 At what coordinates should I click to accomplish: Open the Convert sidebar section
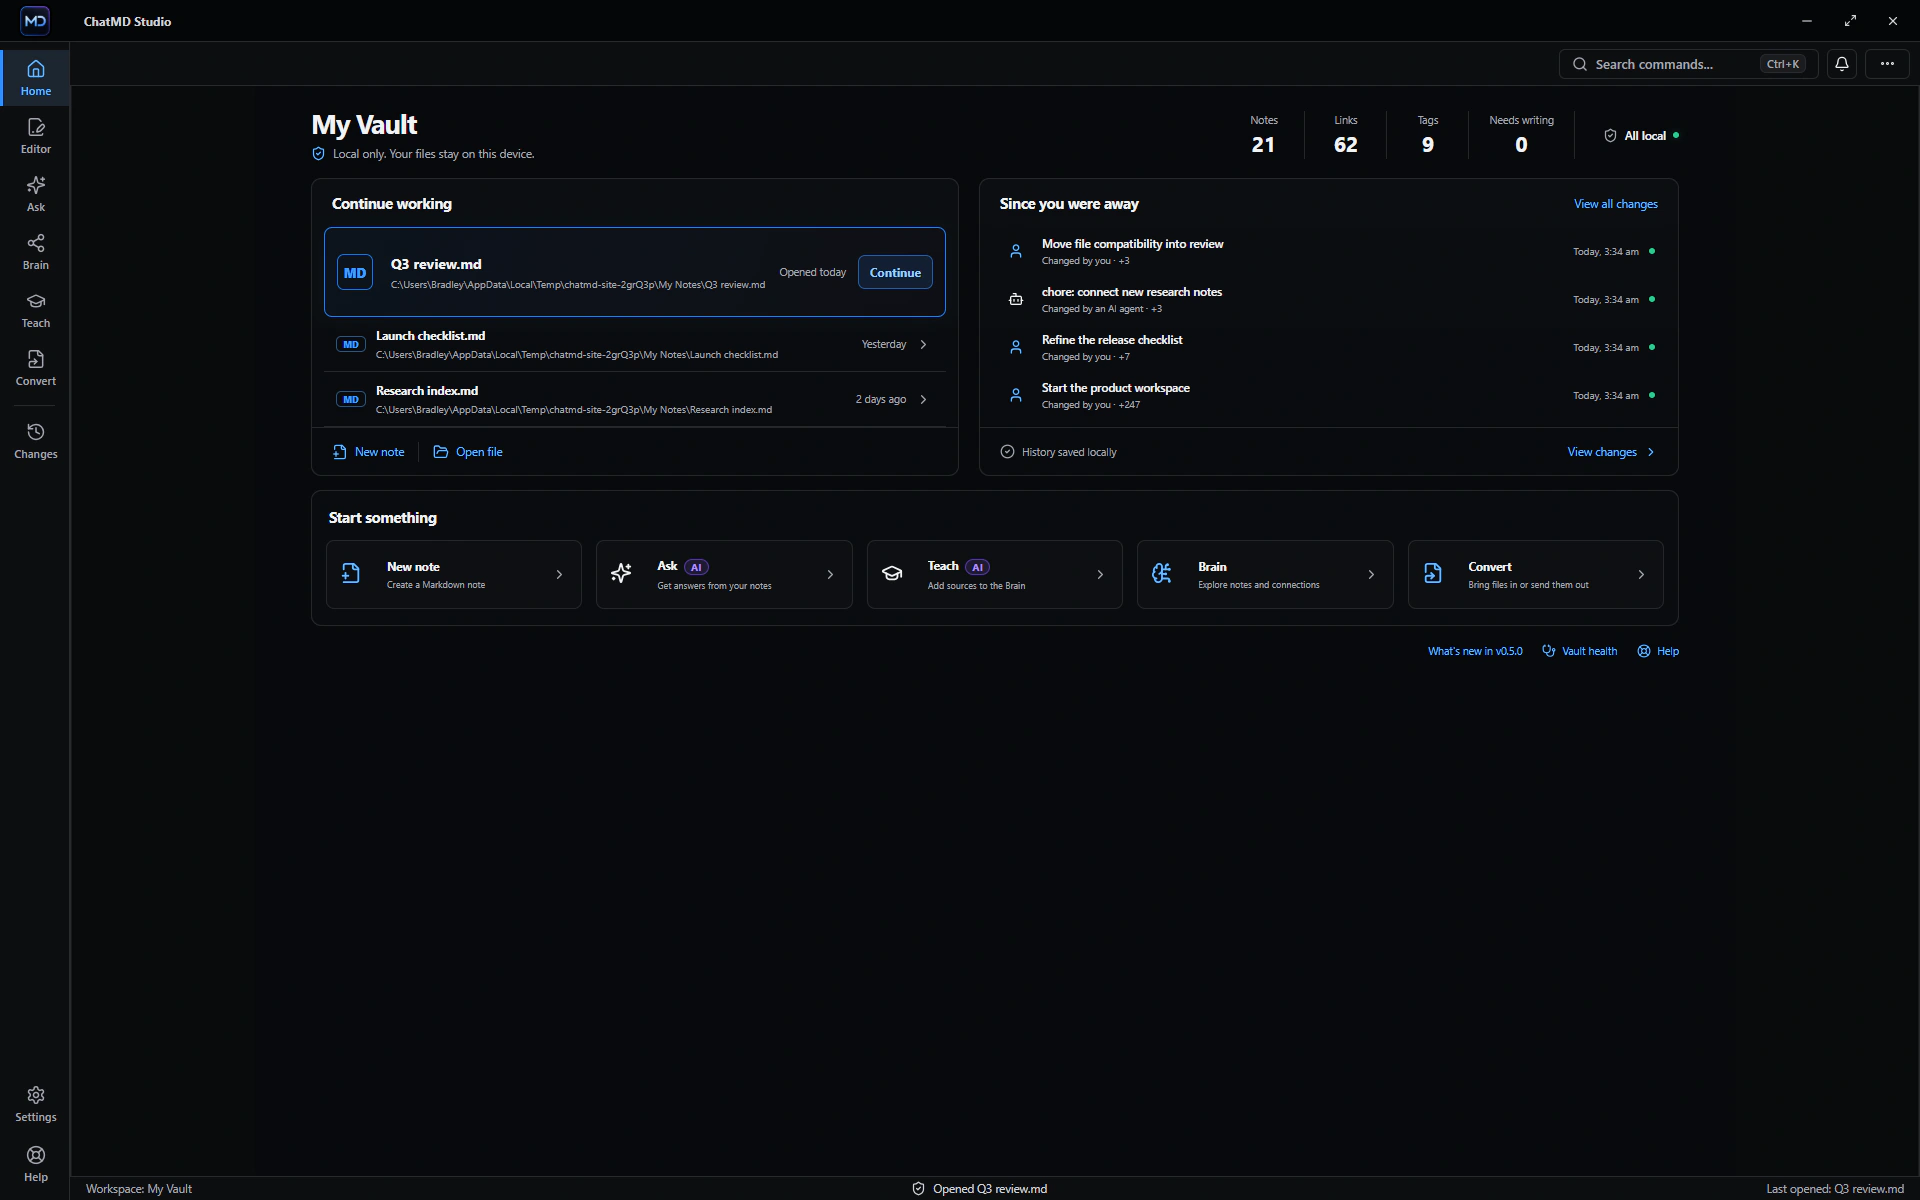pos(36,368)
